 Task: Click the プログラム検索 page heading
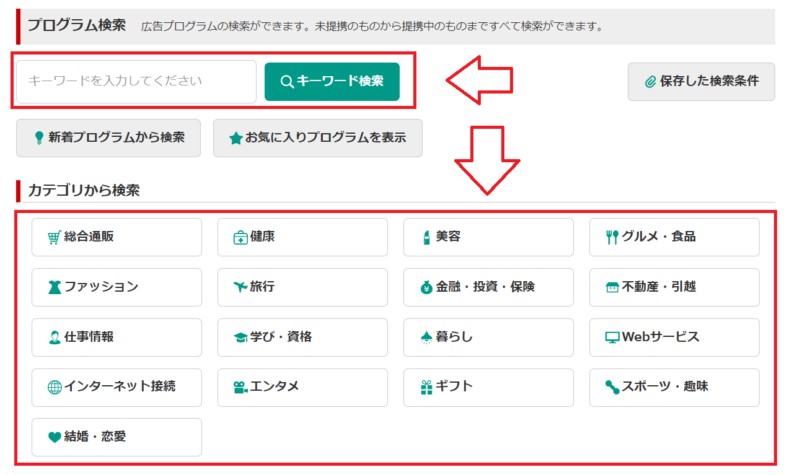point(77,26)
